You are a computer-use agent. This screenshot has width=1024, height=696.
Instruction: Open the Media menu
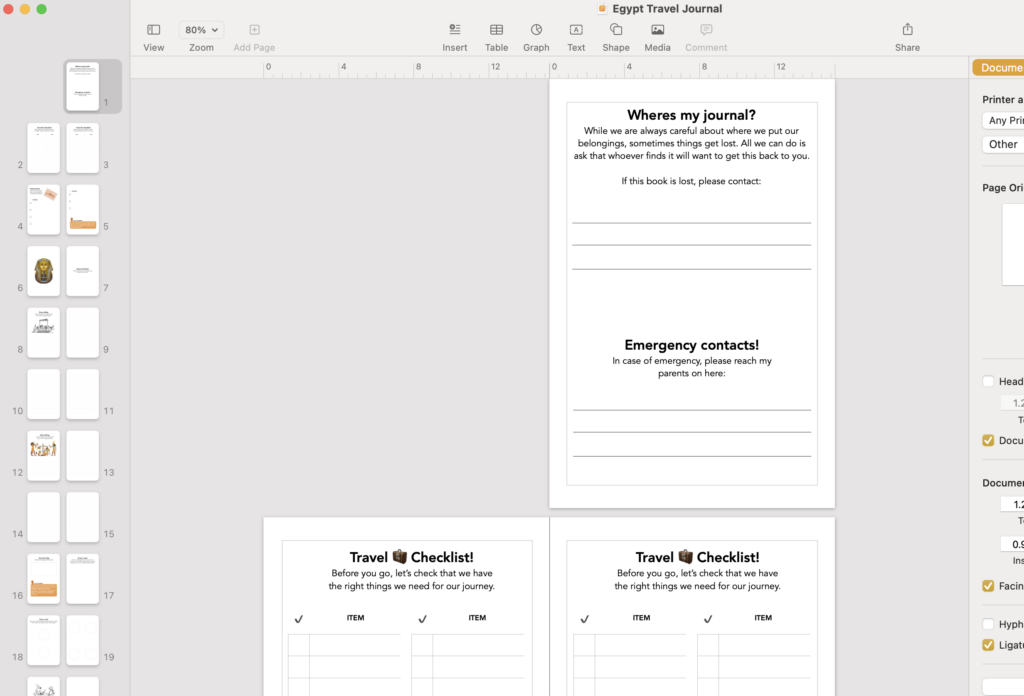(x=657, y=30)
